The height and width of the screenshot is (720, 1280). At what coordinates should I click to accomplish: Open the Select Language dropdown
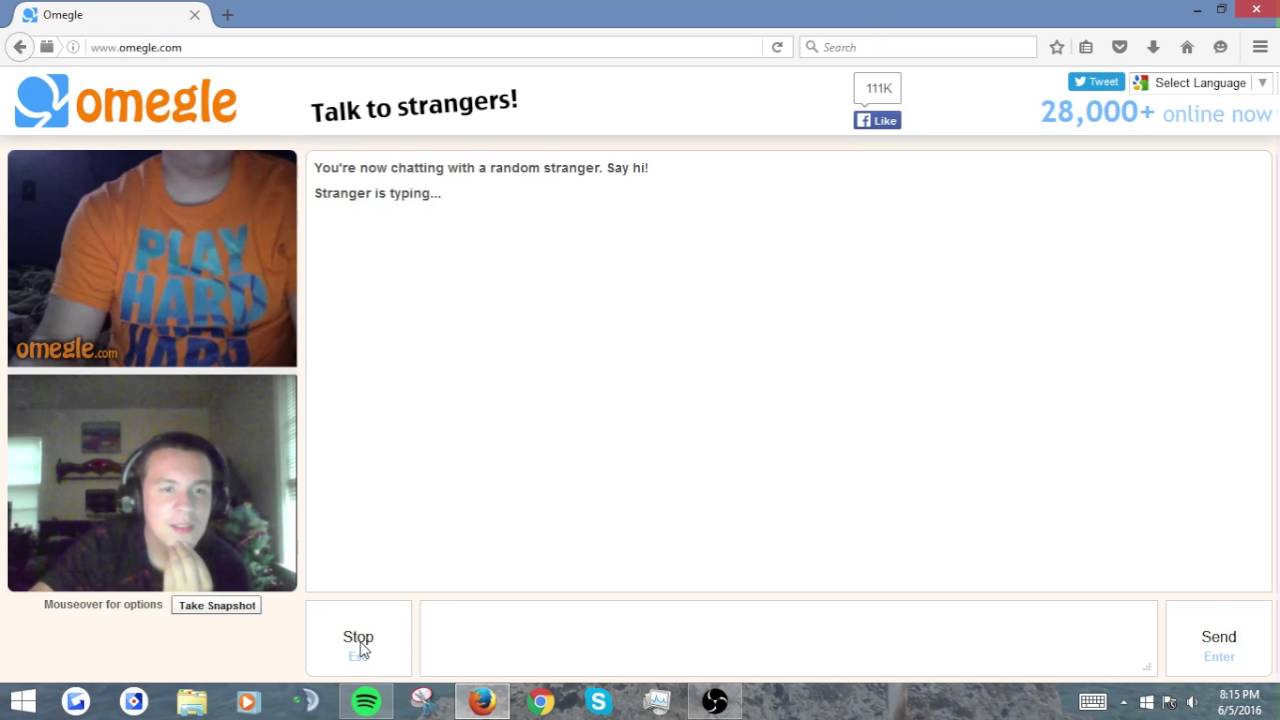[1200, 83]
